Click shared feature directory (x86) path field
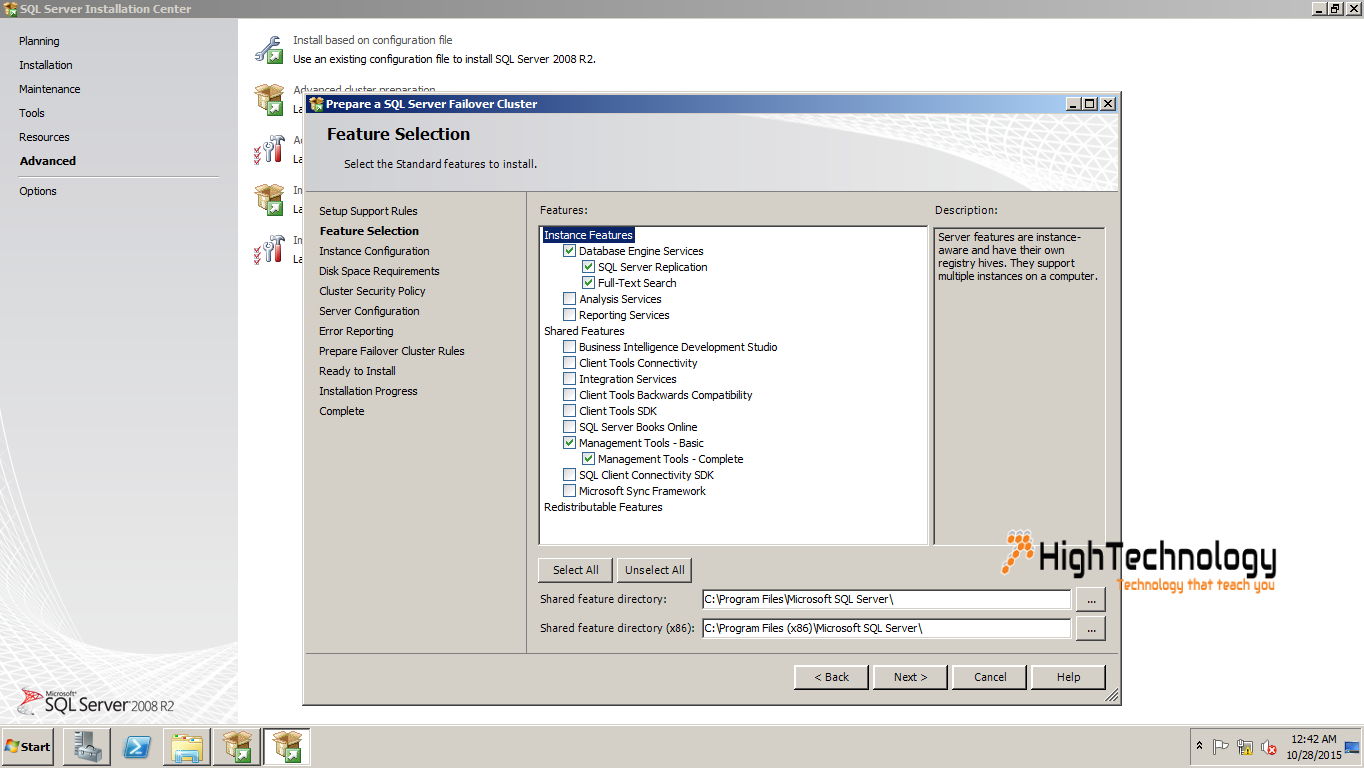Image resolution: width=1364 pixels, height=768 pixels. tap(886, 628)
